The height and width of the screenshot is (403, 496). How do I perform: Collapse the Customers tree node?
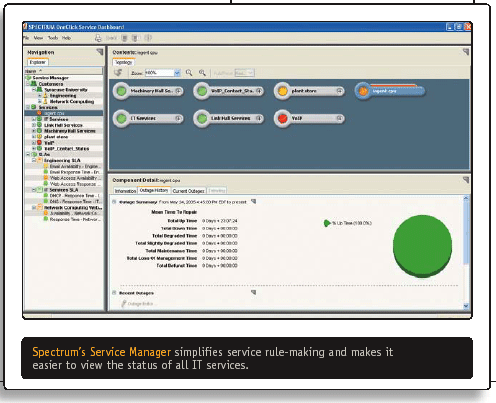[28, 84]
